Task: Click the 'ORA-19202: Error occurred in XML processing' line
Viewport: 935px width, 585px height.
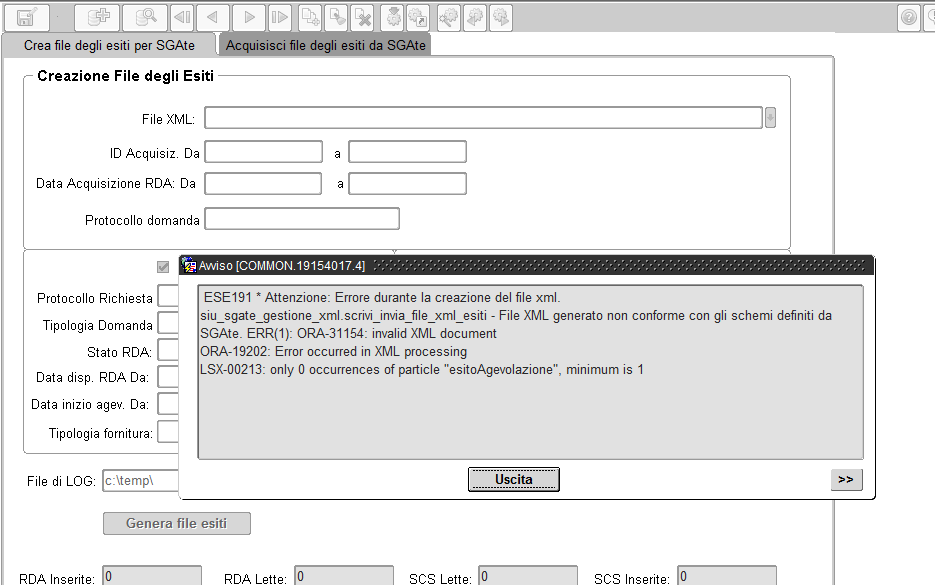Action: [333, 352]
